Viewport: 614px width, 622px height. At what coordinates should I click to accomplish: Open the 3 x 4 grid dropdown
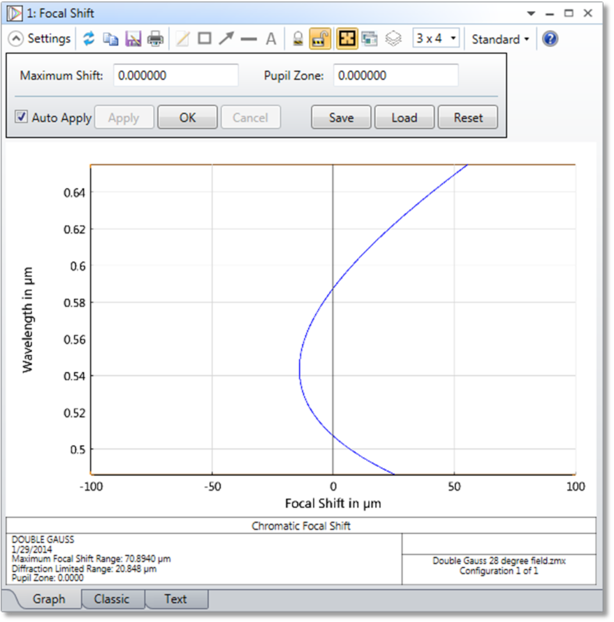click(436, 39)
